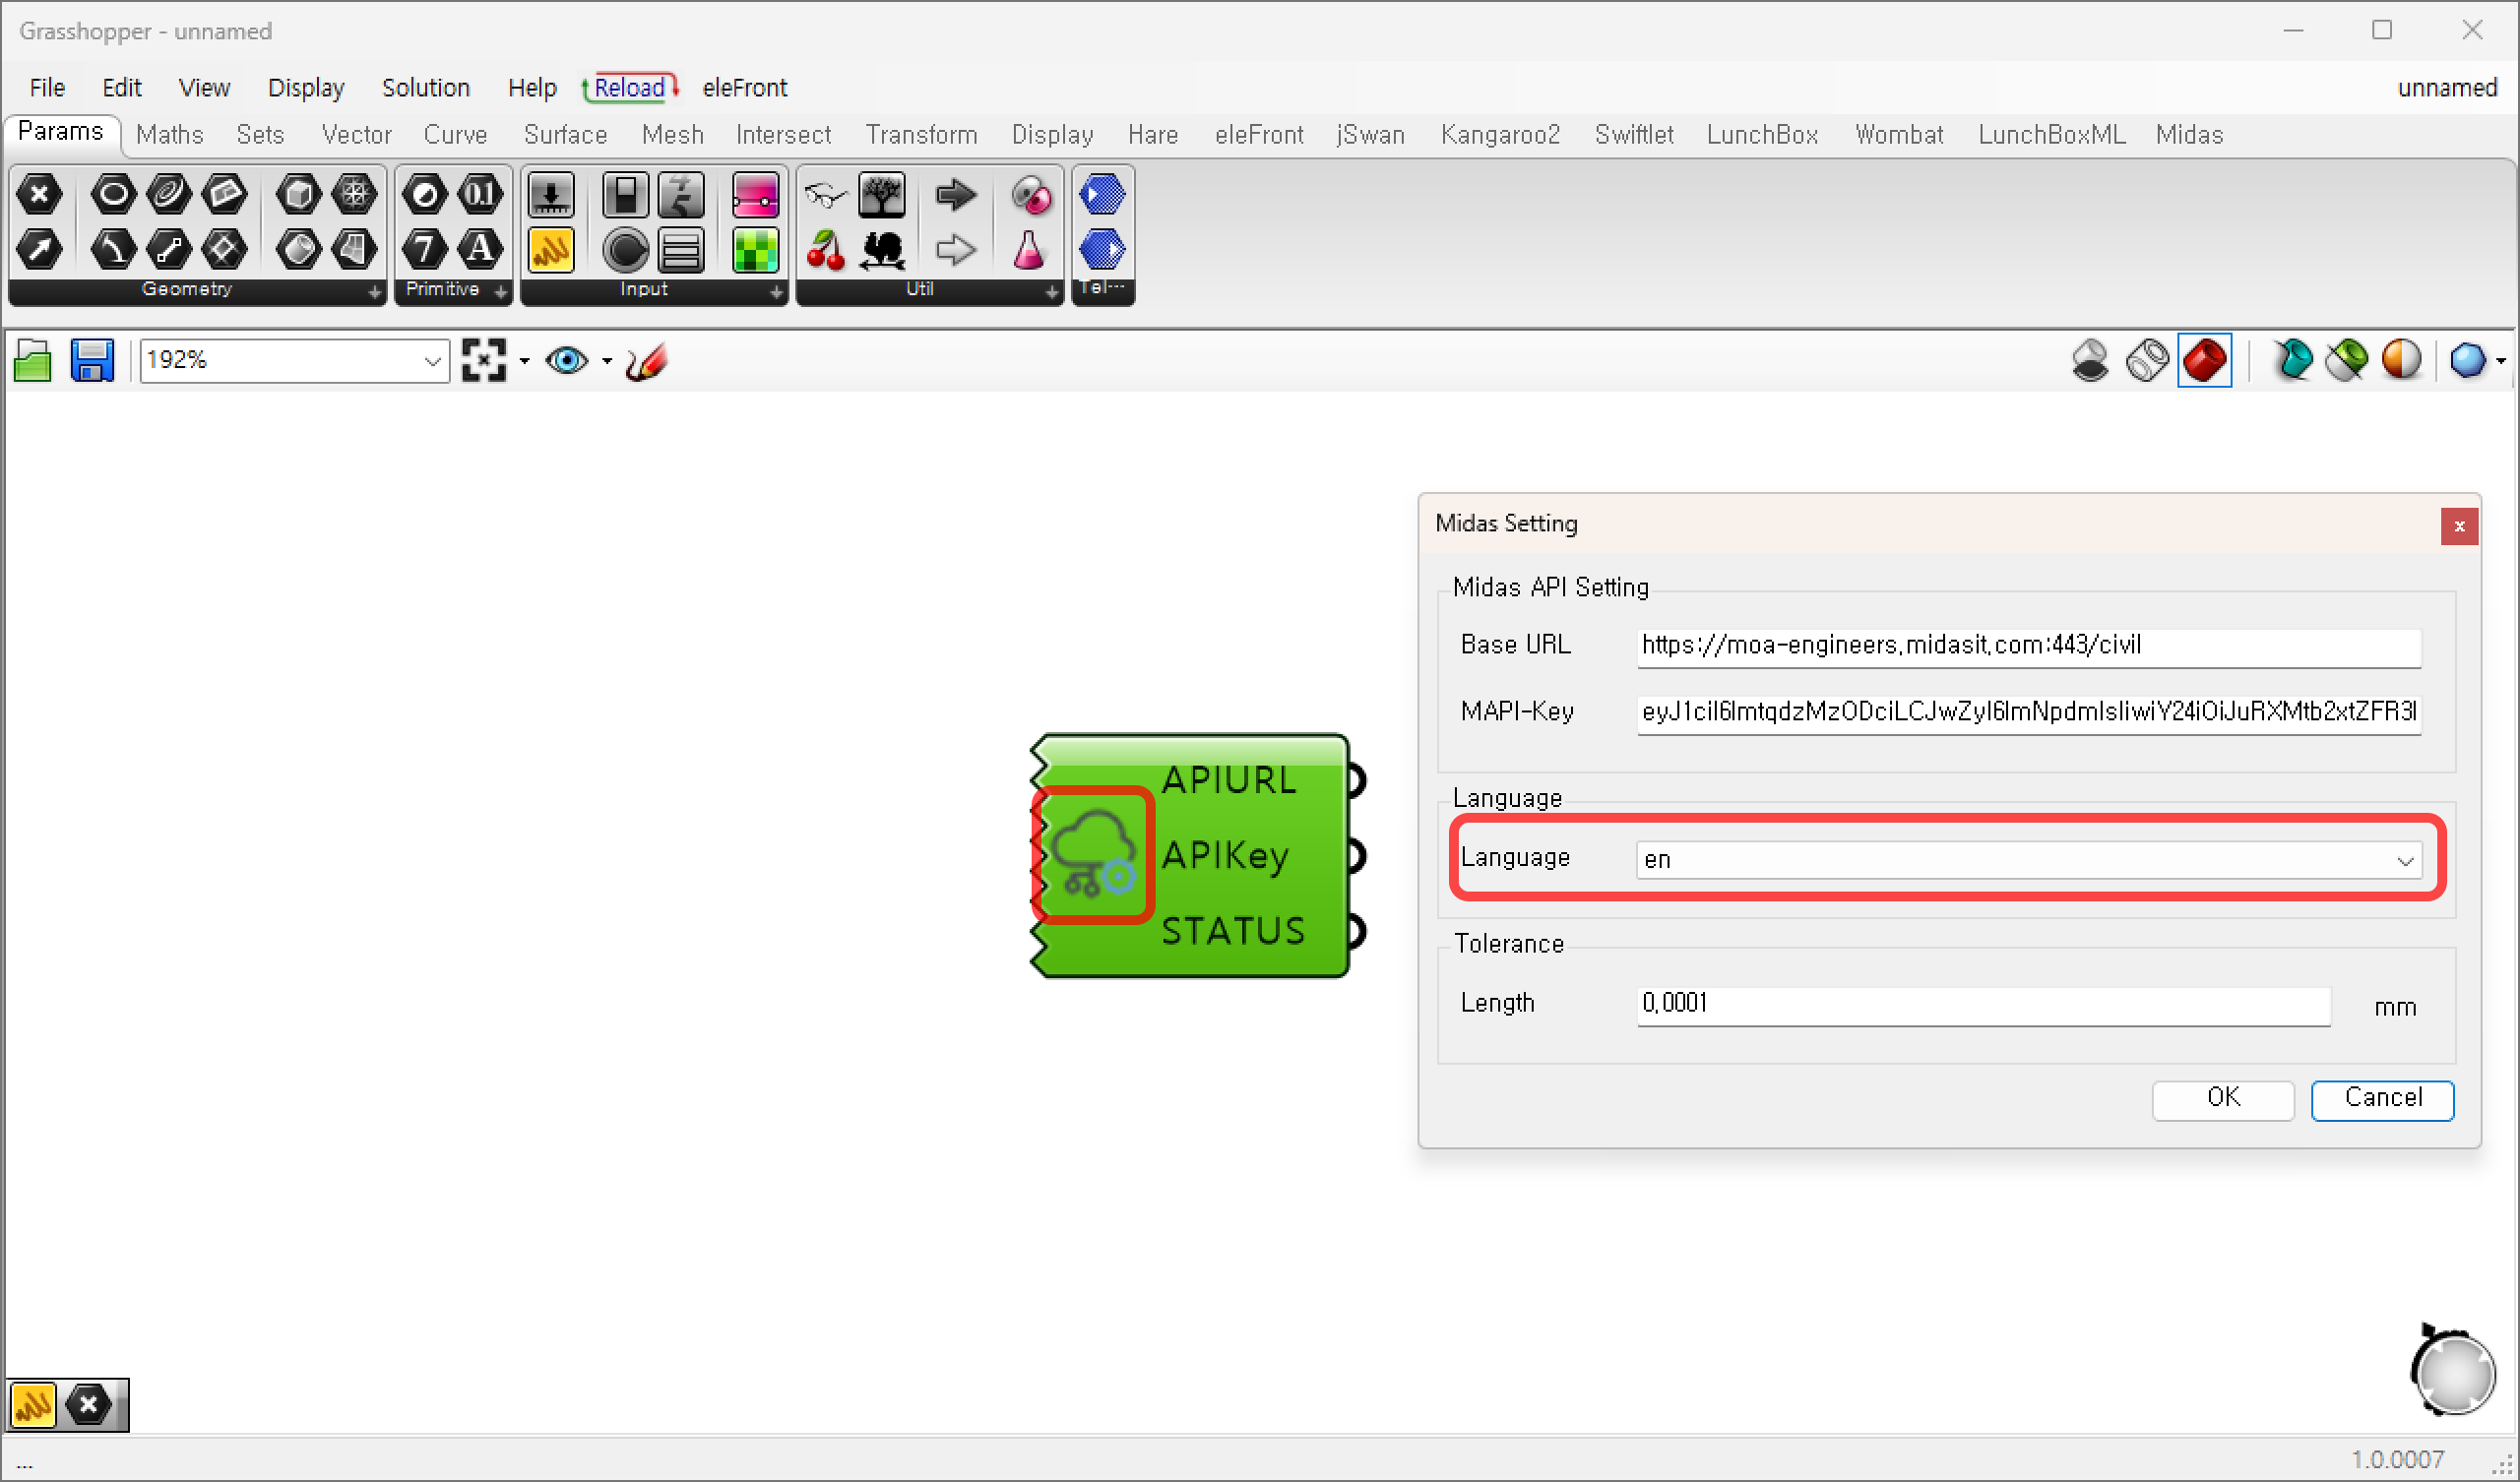The width and height of the screenshot is (2520, 1482).
Task: Add the pink Gradient input component
Action: pos(755,194)
